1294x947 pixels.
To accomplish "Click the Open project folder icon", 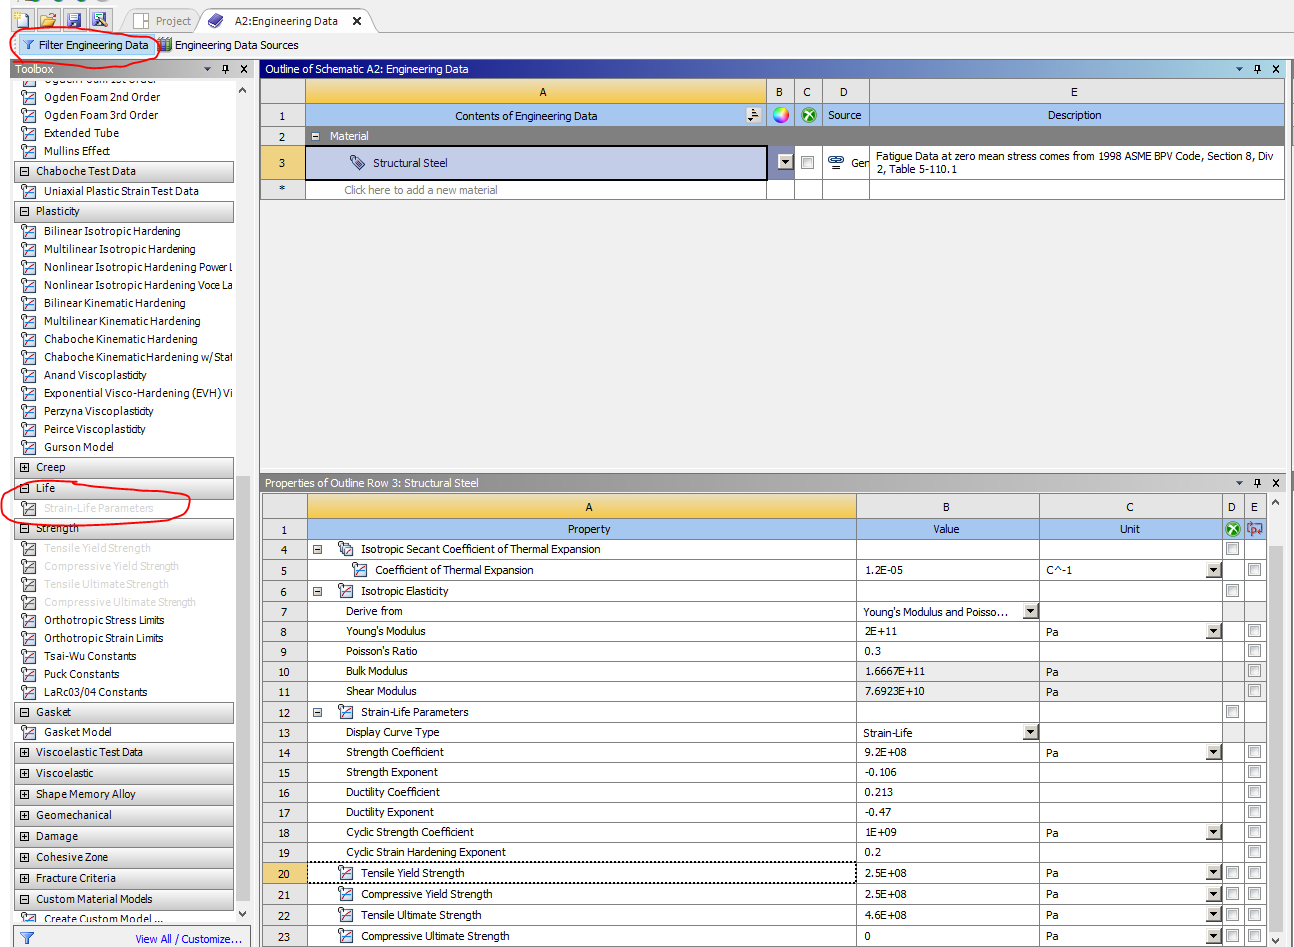I will tap(47, 19).
